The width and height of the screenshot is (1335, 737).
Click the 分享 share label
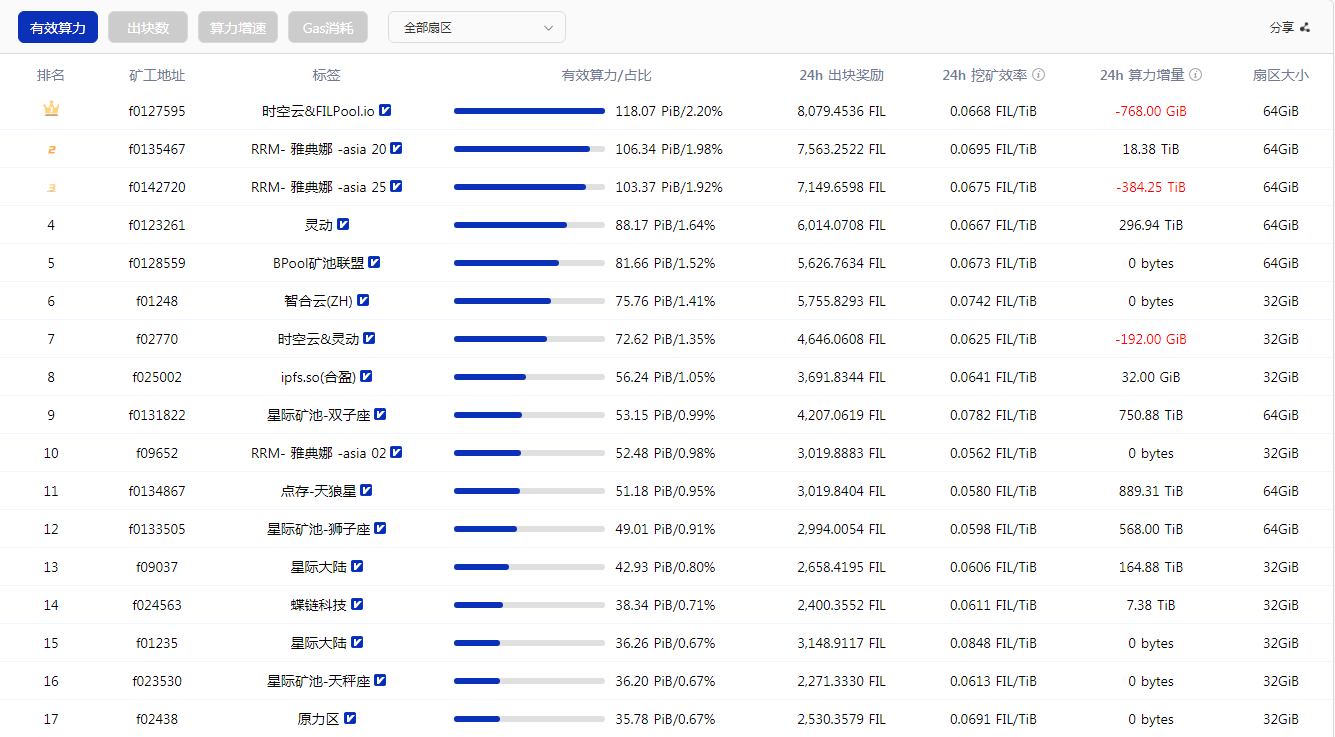[1282, 28]
